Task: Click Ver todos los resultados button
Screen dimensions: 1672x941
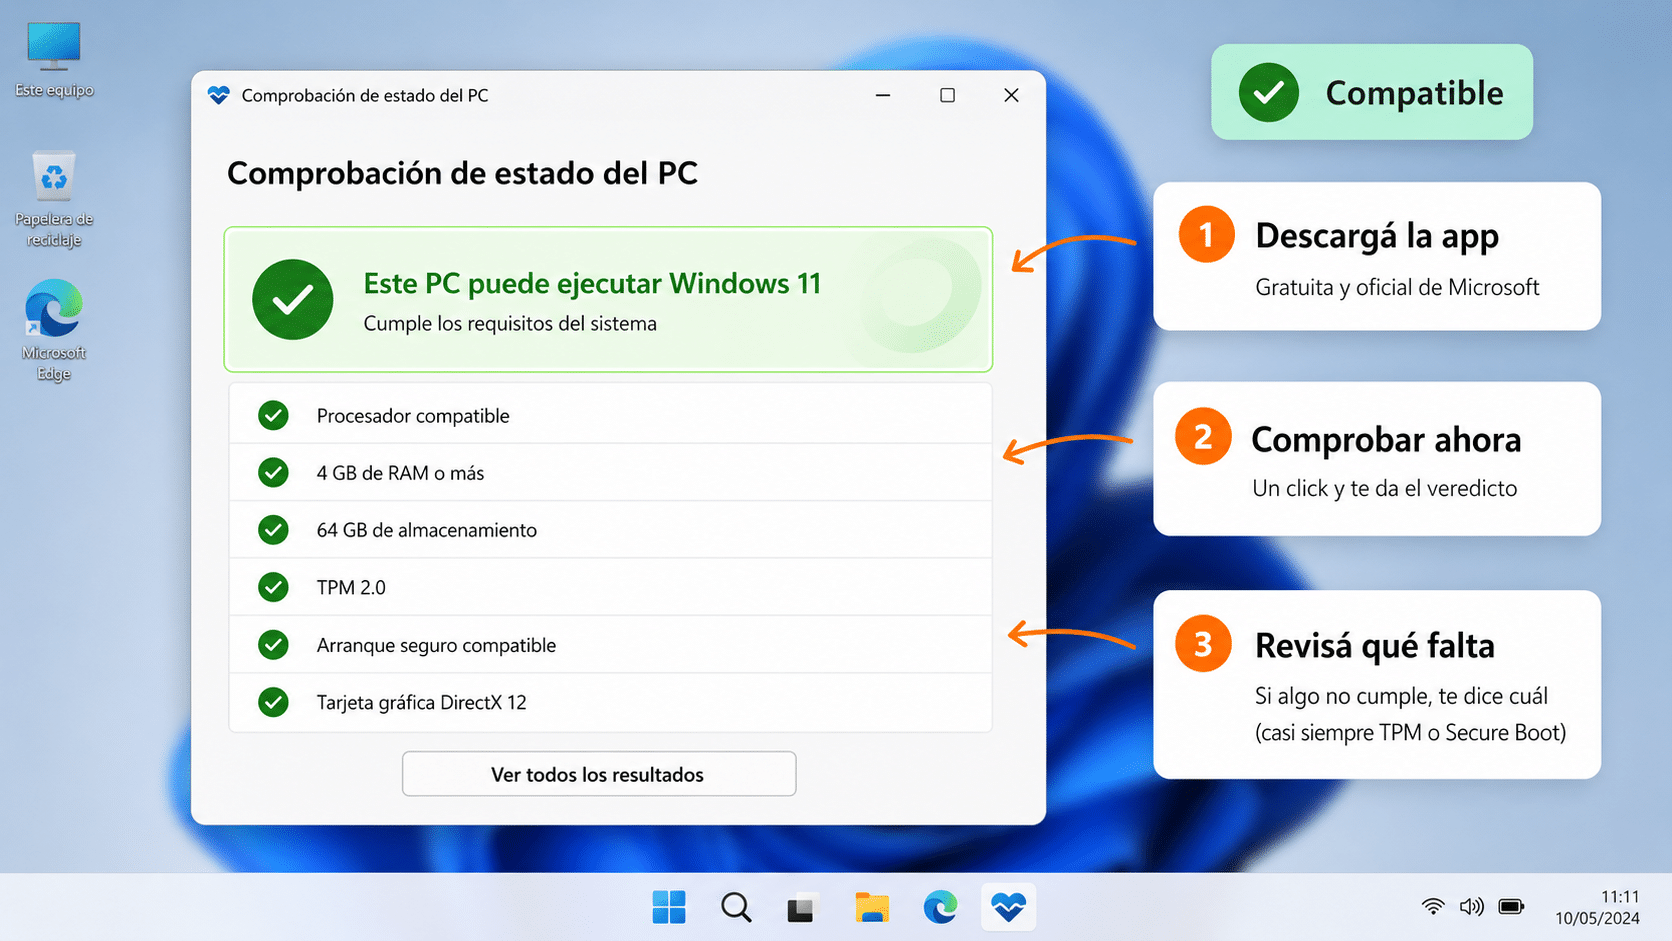Action: click(599, 774)
